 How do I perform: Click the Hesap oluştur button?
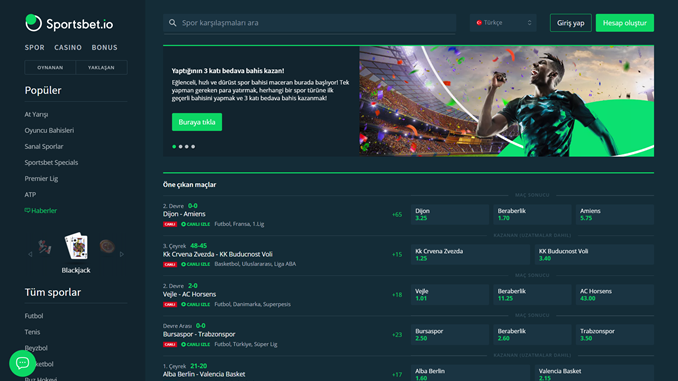click(x=625, y=23)
